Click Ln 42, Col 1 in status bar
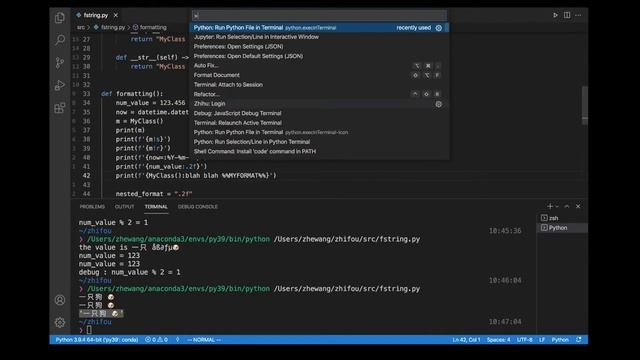Viewport: 640px width, 360px height. pyautogui.click(x=466, y=340)
